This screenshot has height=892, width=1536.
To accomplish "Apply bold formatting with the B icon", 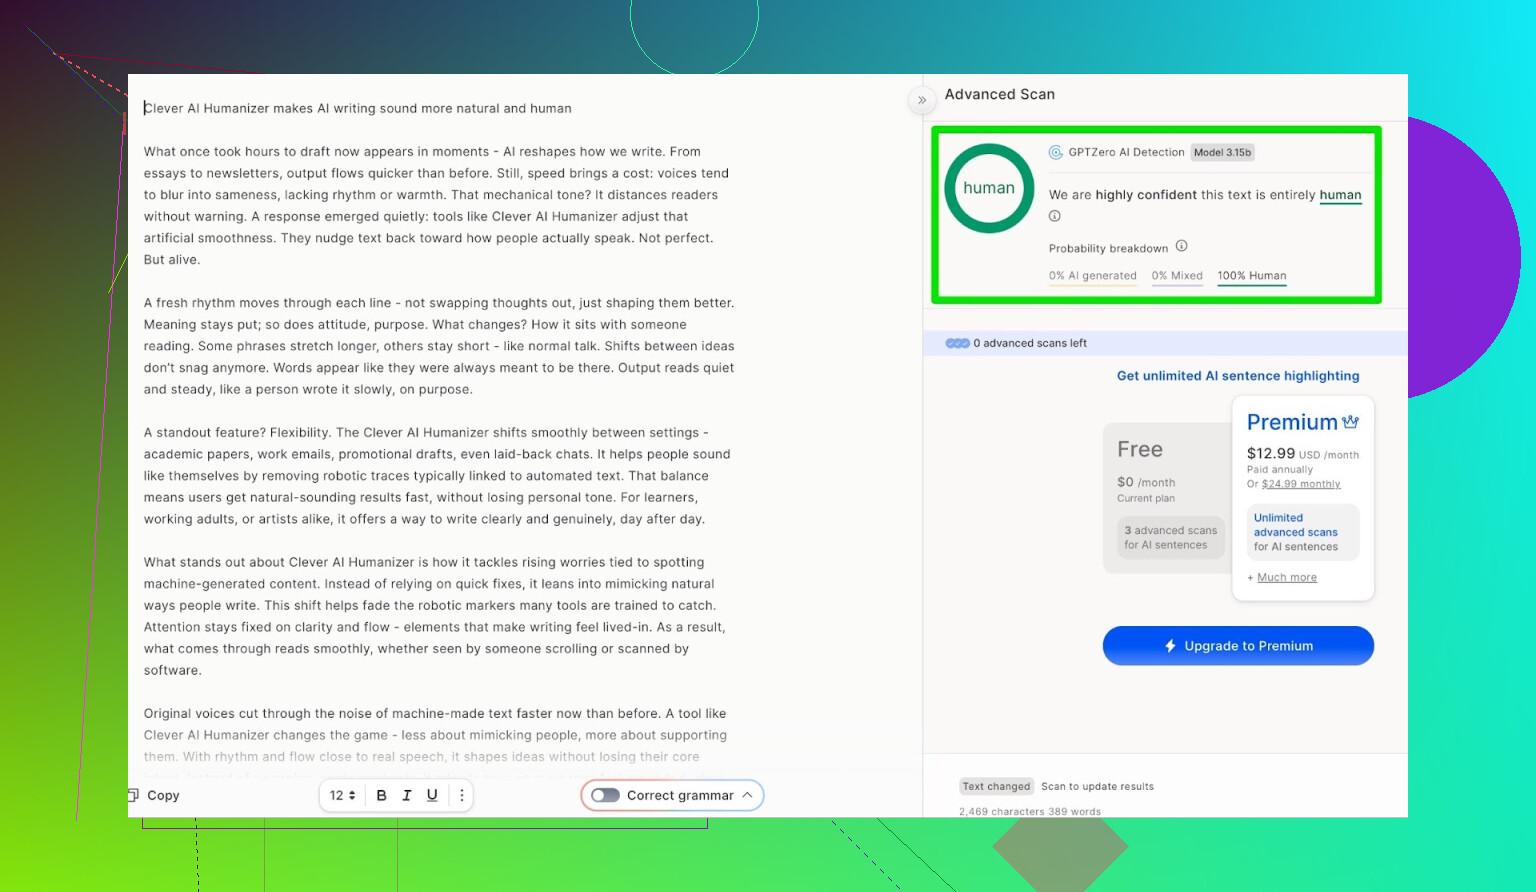I will 381,795.
